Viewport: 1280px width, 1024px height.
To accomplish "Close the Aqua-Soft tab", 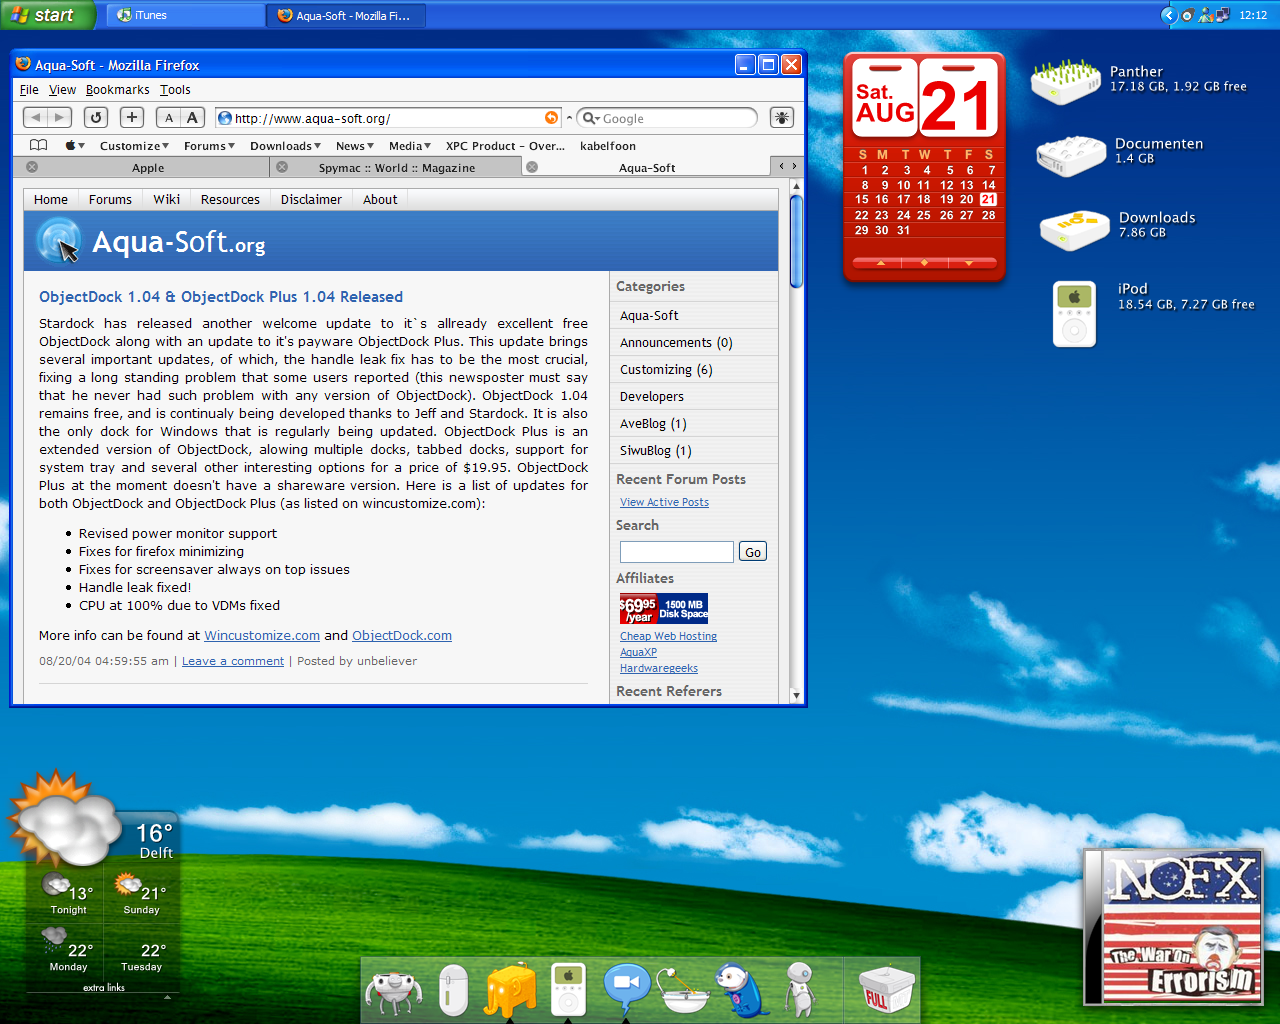I will pyautogui.click(x=532, y=167).
